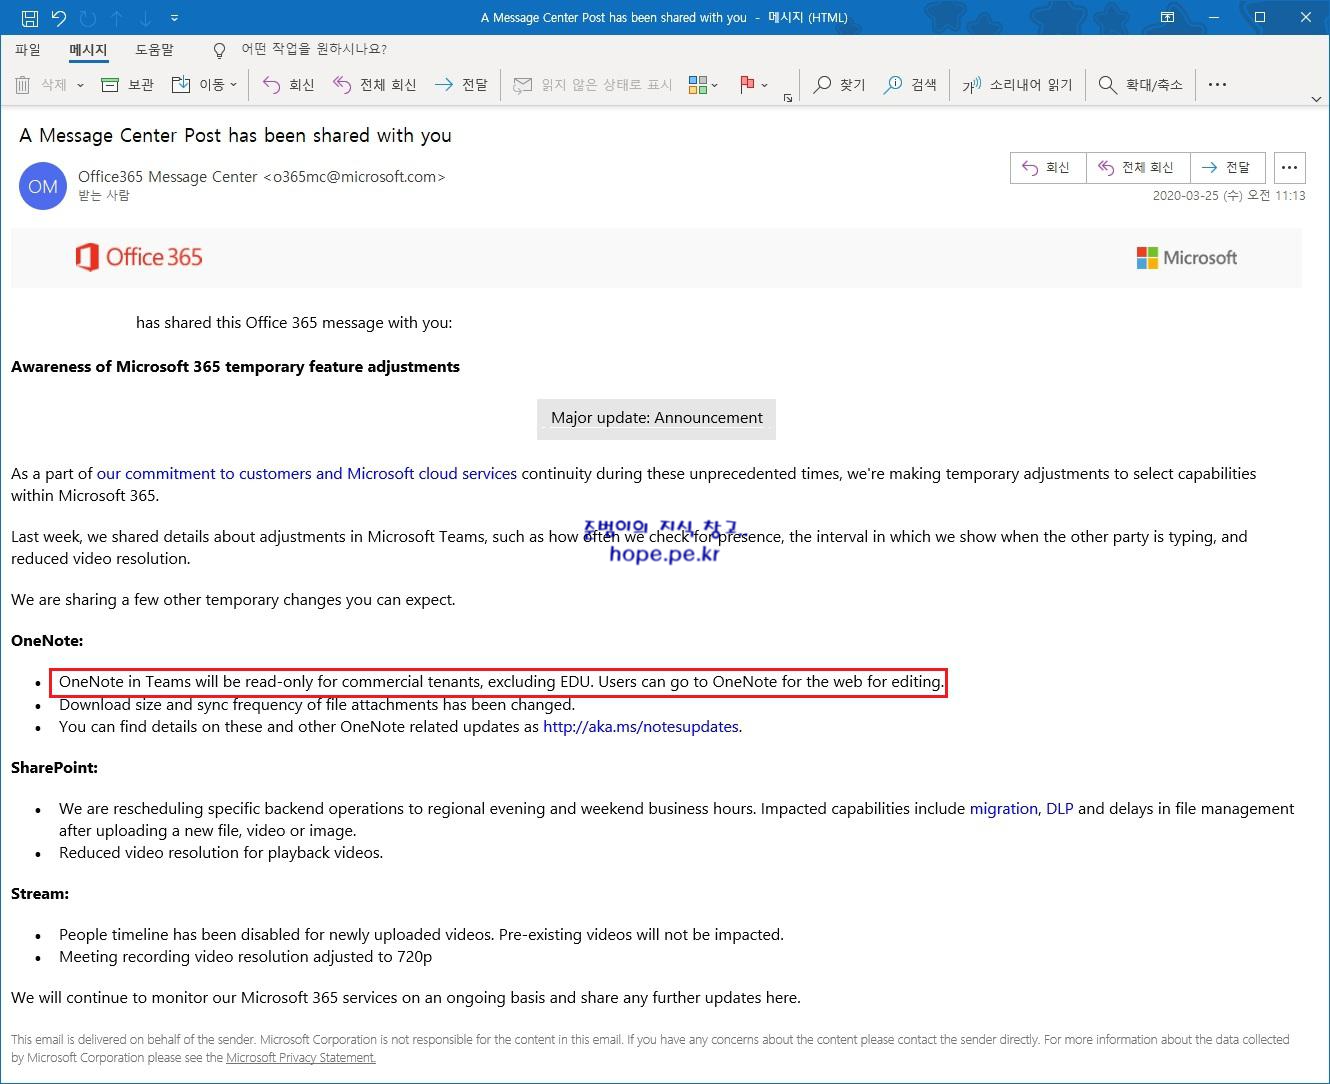
Task: Redo via the quick access toolbar
Action: point(88,18)
